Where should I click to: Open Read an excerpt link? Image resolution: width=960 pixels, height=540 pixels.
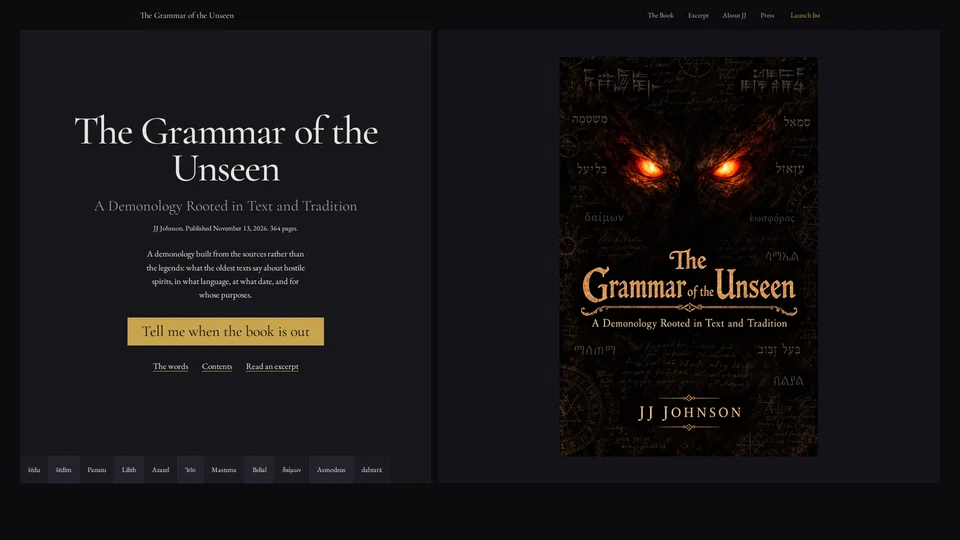point(272,366)
